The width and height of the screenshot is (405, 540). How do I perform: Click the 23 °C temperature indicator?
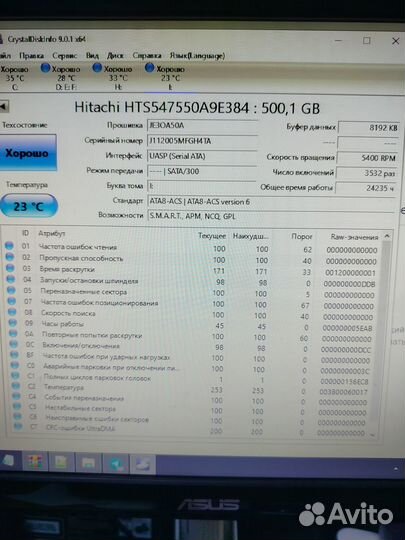29,206
